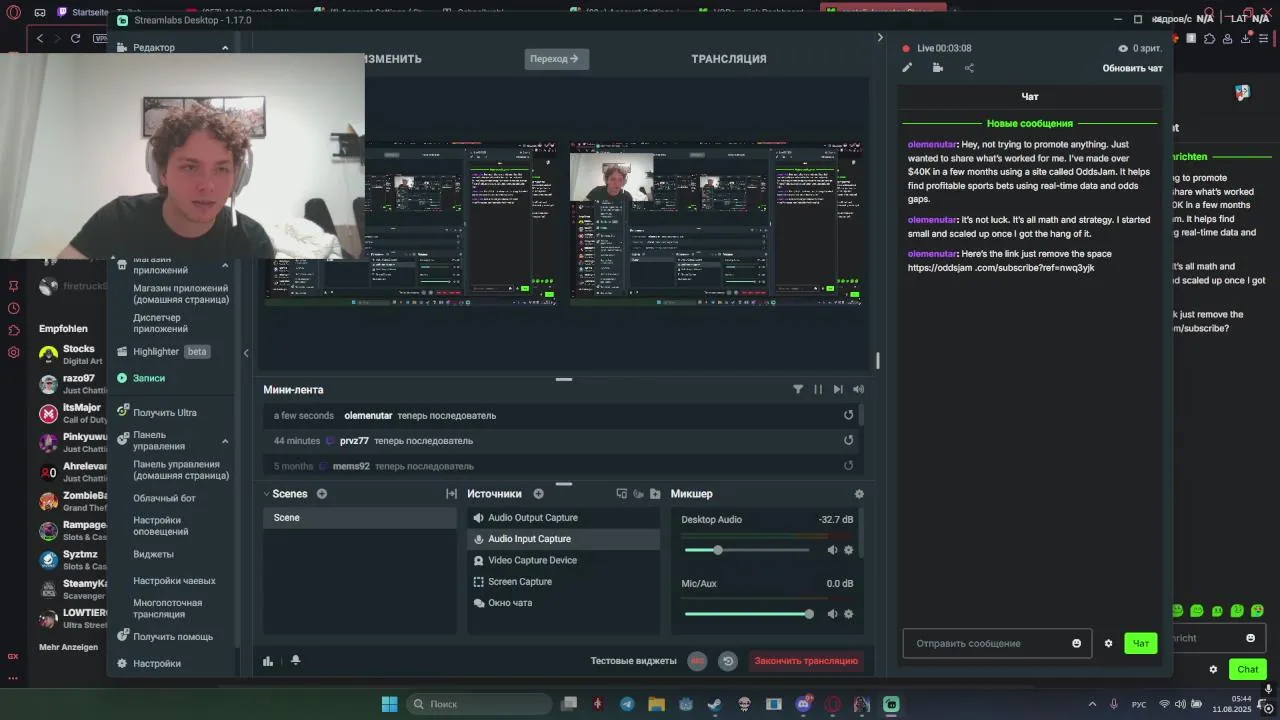Send message with green Чат button

(x=1140, y=643)
